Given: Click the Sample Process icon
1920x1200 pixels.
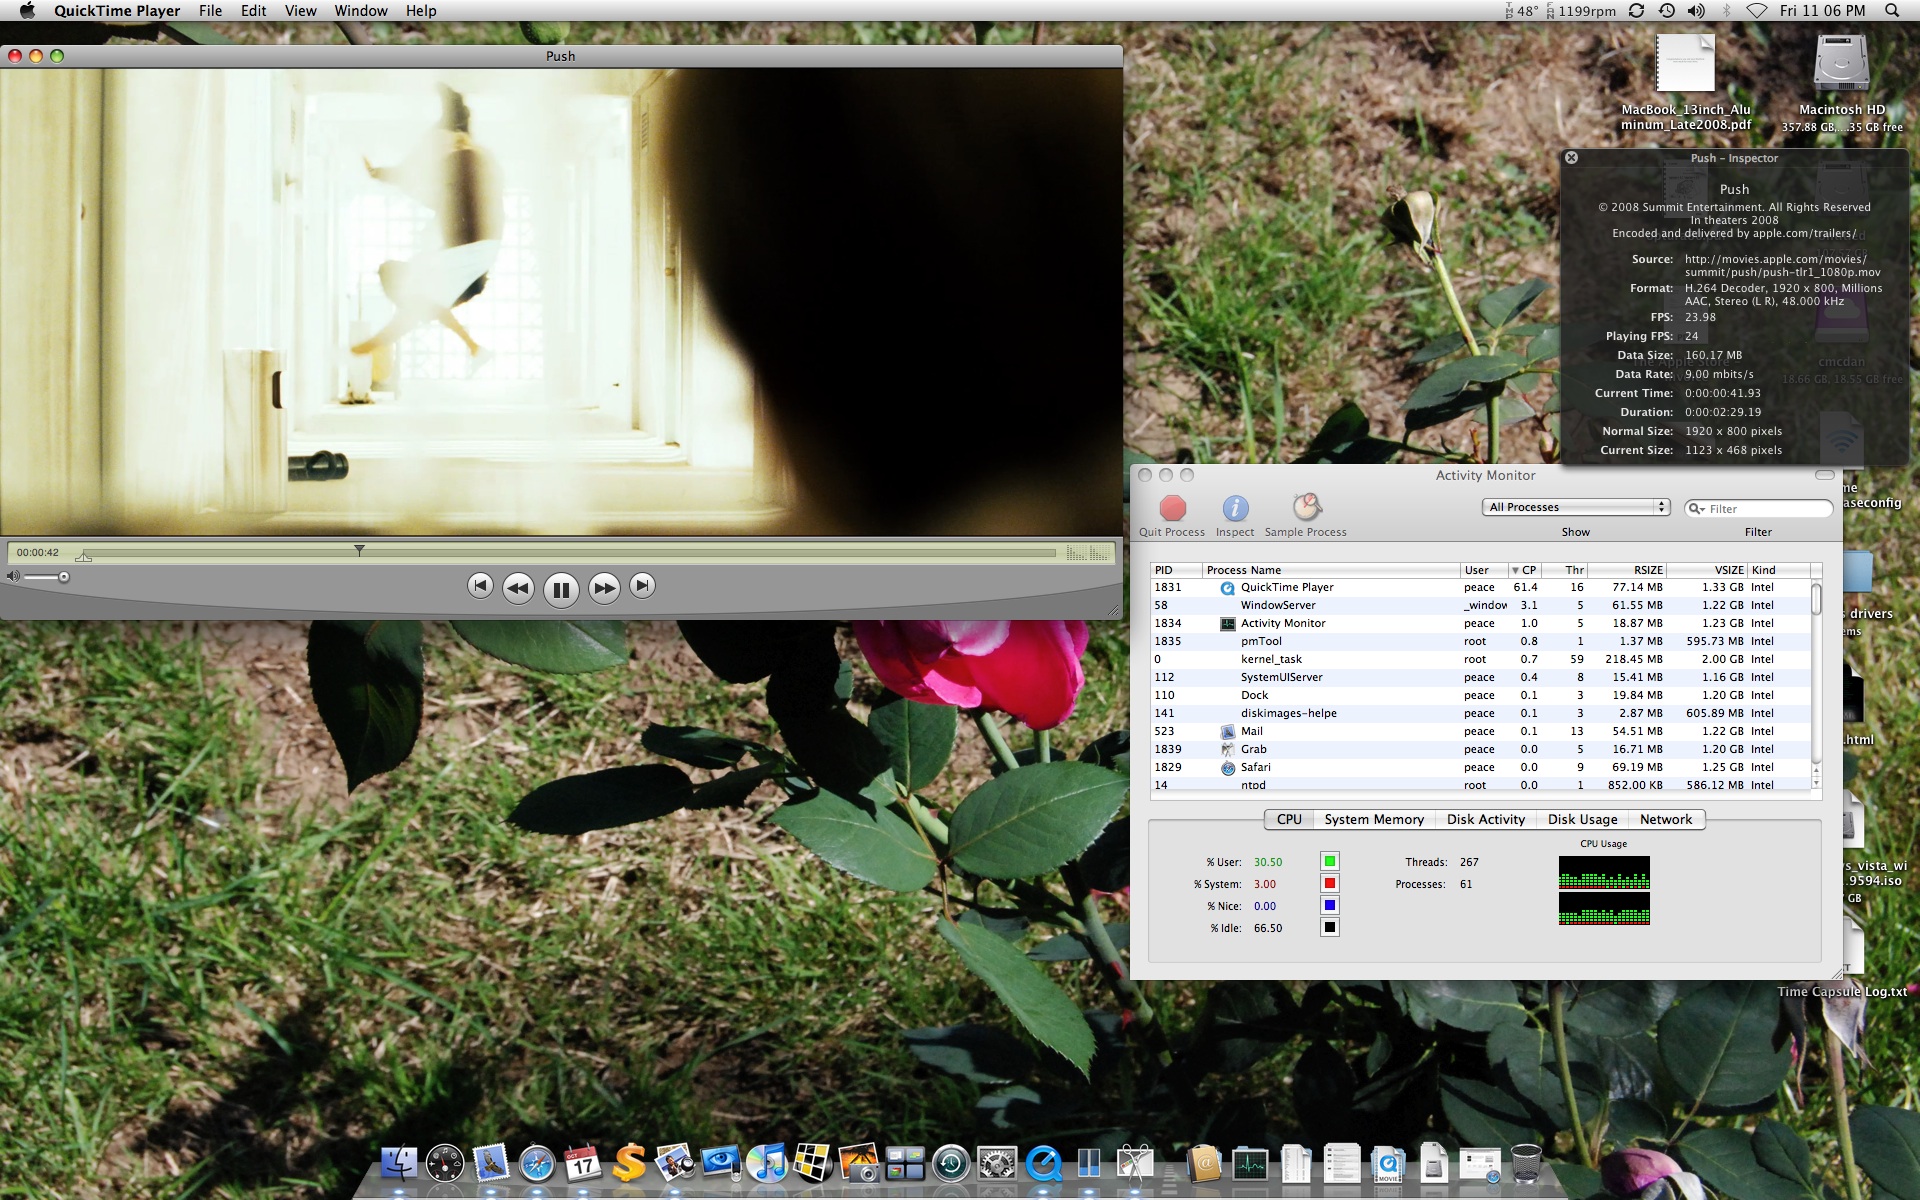Looking at the screenshot, I should pyautogui.click(x=1306, y=507).
